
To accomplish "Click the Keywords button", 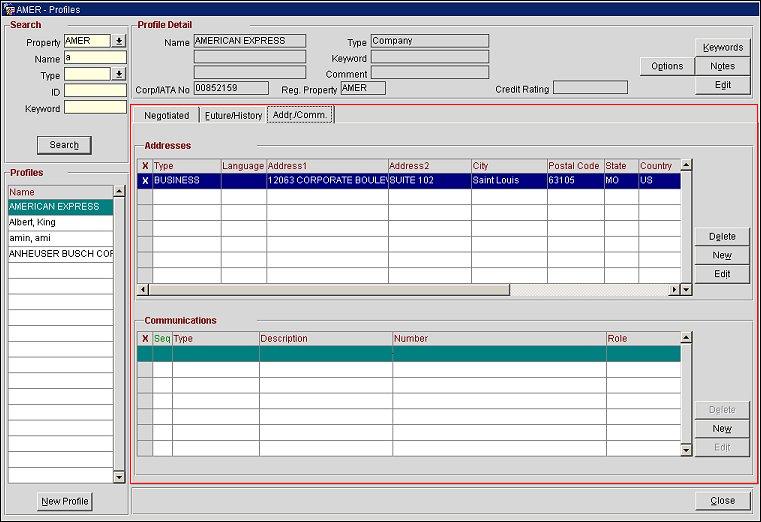I will click(722, 47).
